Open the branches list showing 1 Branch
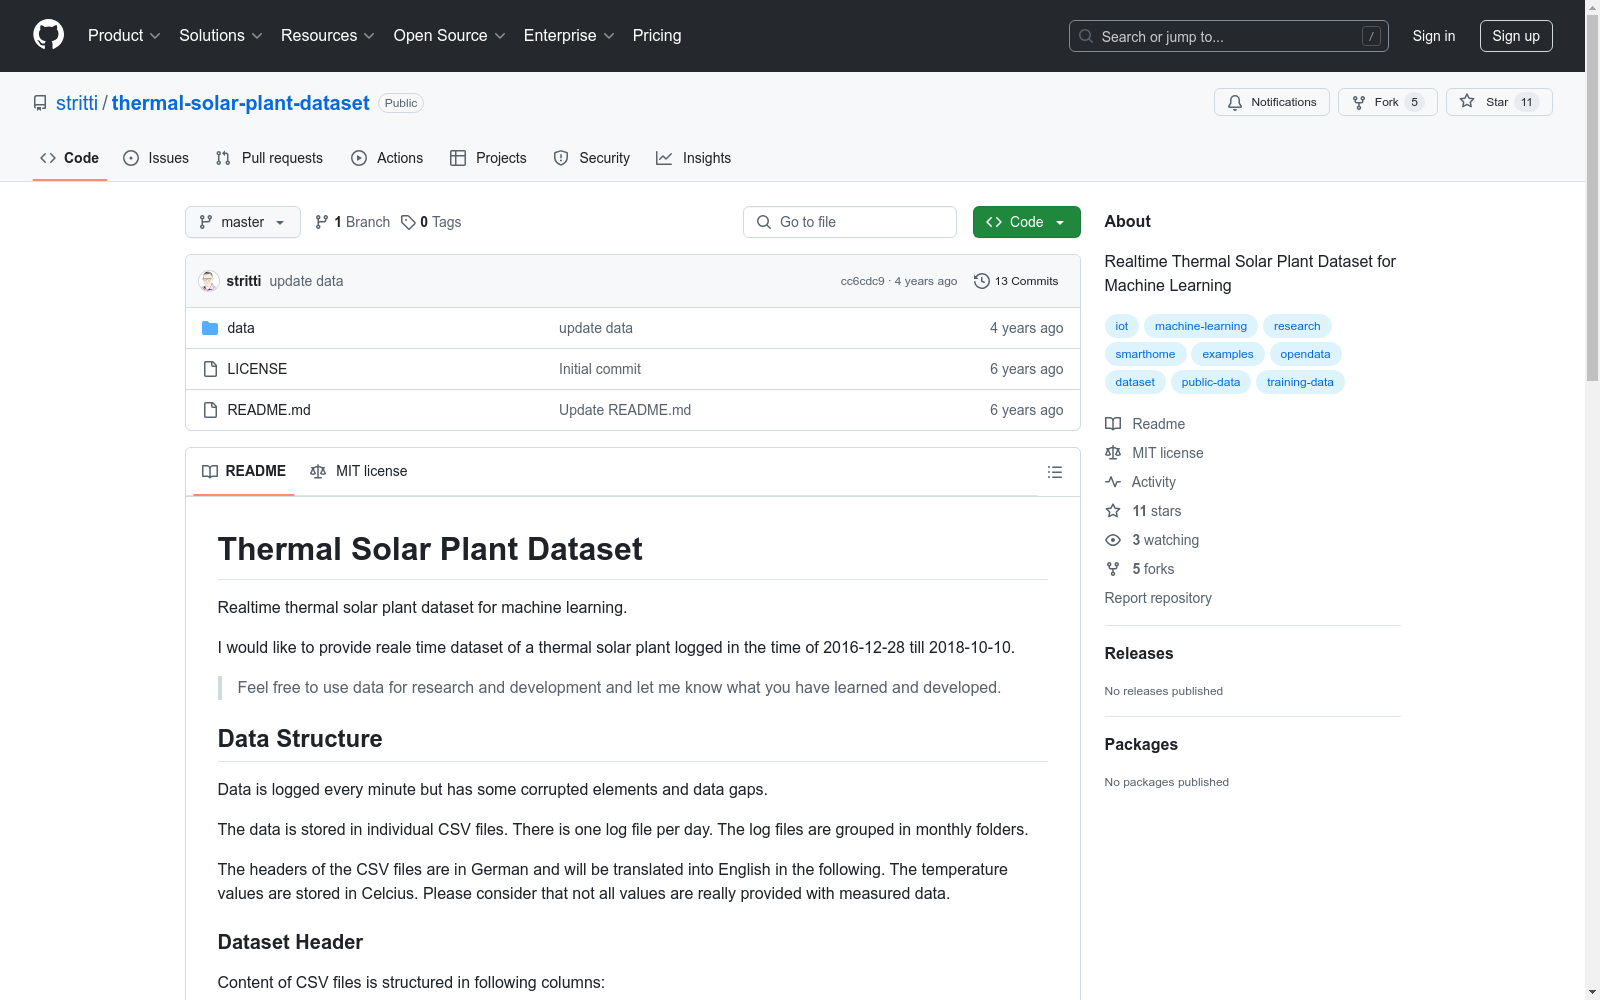1600x1000 pixels. [352, 222]
